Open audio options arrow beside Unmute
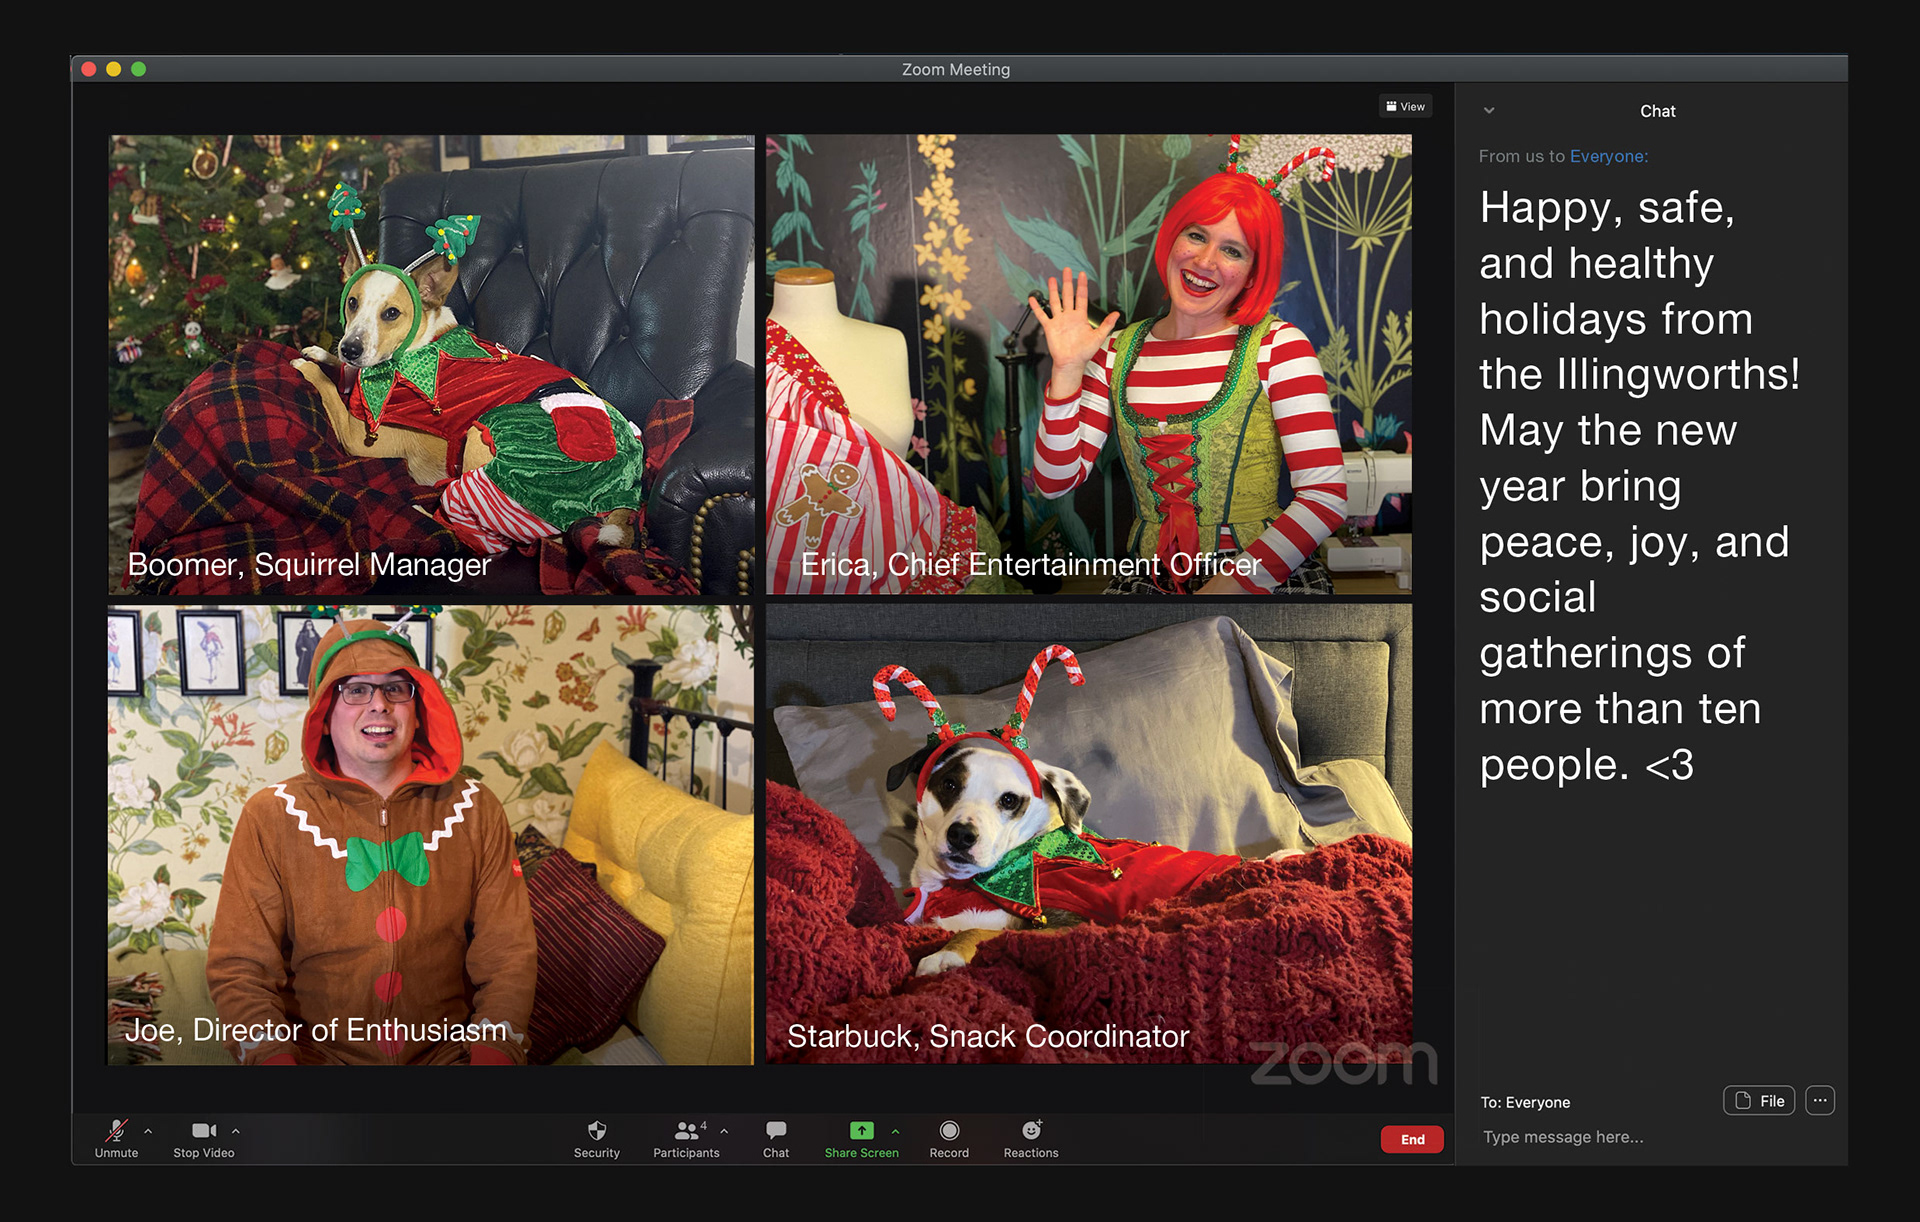This screenshot has height=1222, width=1920. (x=148, y=1131)
